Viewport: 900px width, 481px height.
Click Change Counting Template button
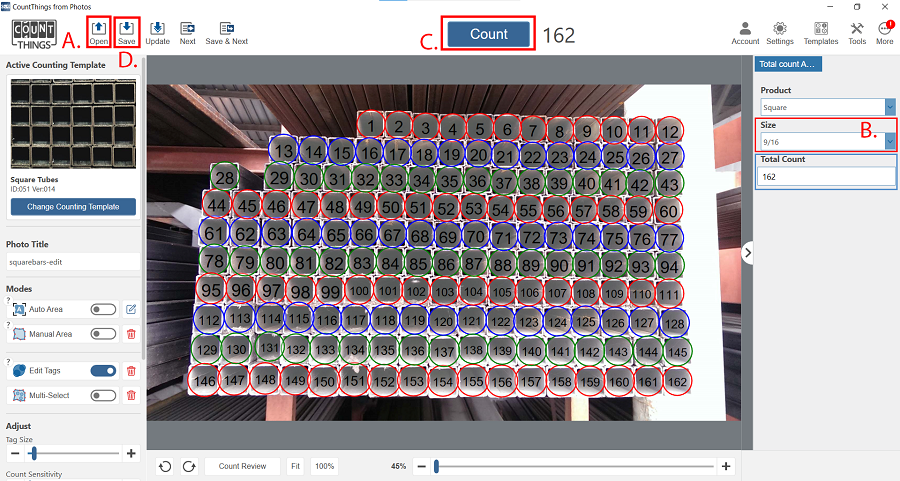coord(73,207)
